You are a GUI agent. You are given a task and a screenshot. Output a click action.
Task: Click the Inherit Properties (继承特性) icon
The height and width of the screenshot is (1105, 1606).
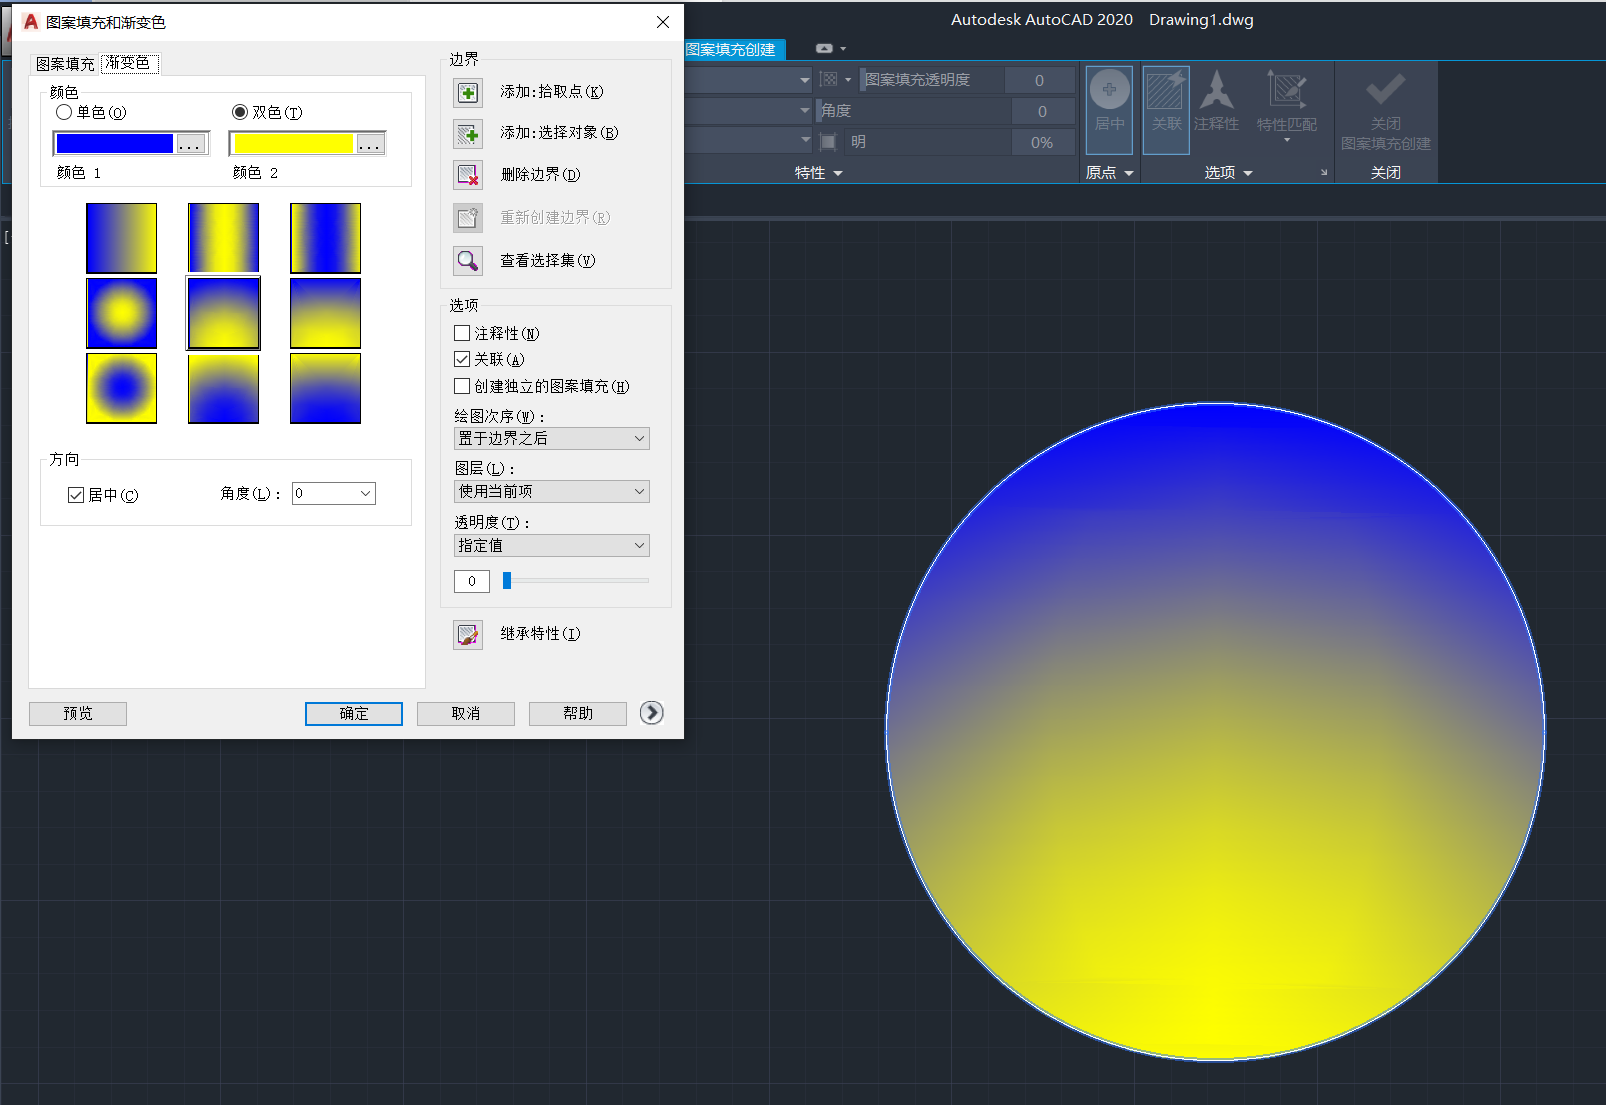pos(468,635)
